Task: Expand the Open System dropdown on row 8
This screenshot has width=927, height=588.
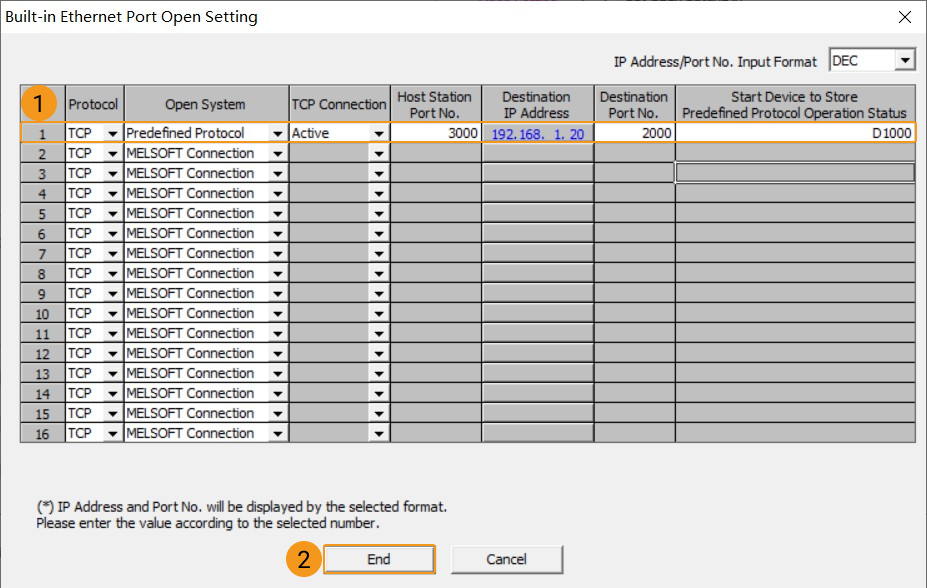Action: click(x=279, y=273)
